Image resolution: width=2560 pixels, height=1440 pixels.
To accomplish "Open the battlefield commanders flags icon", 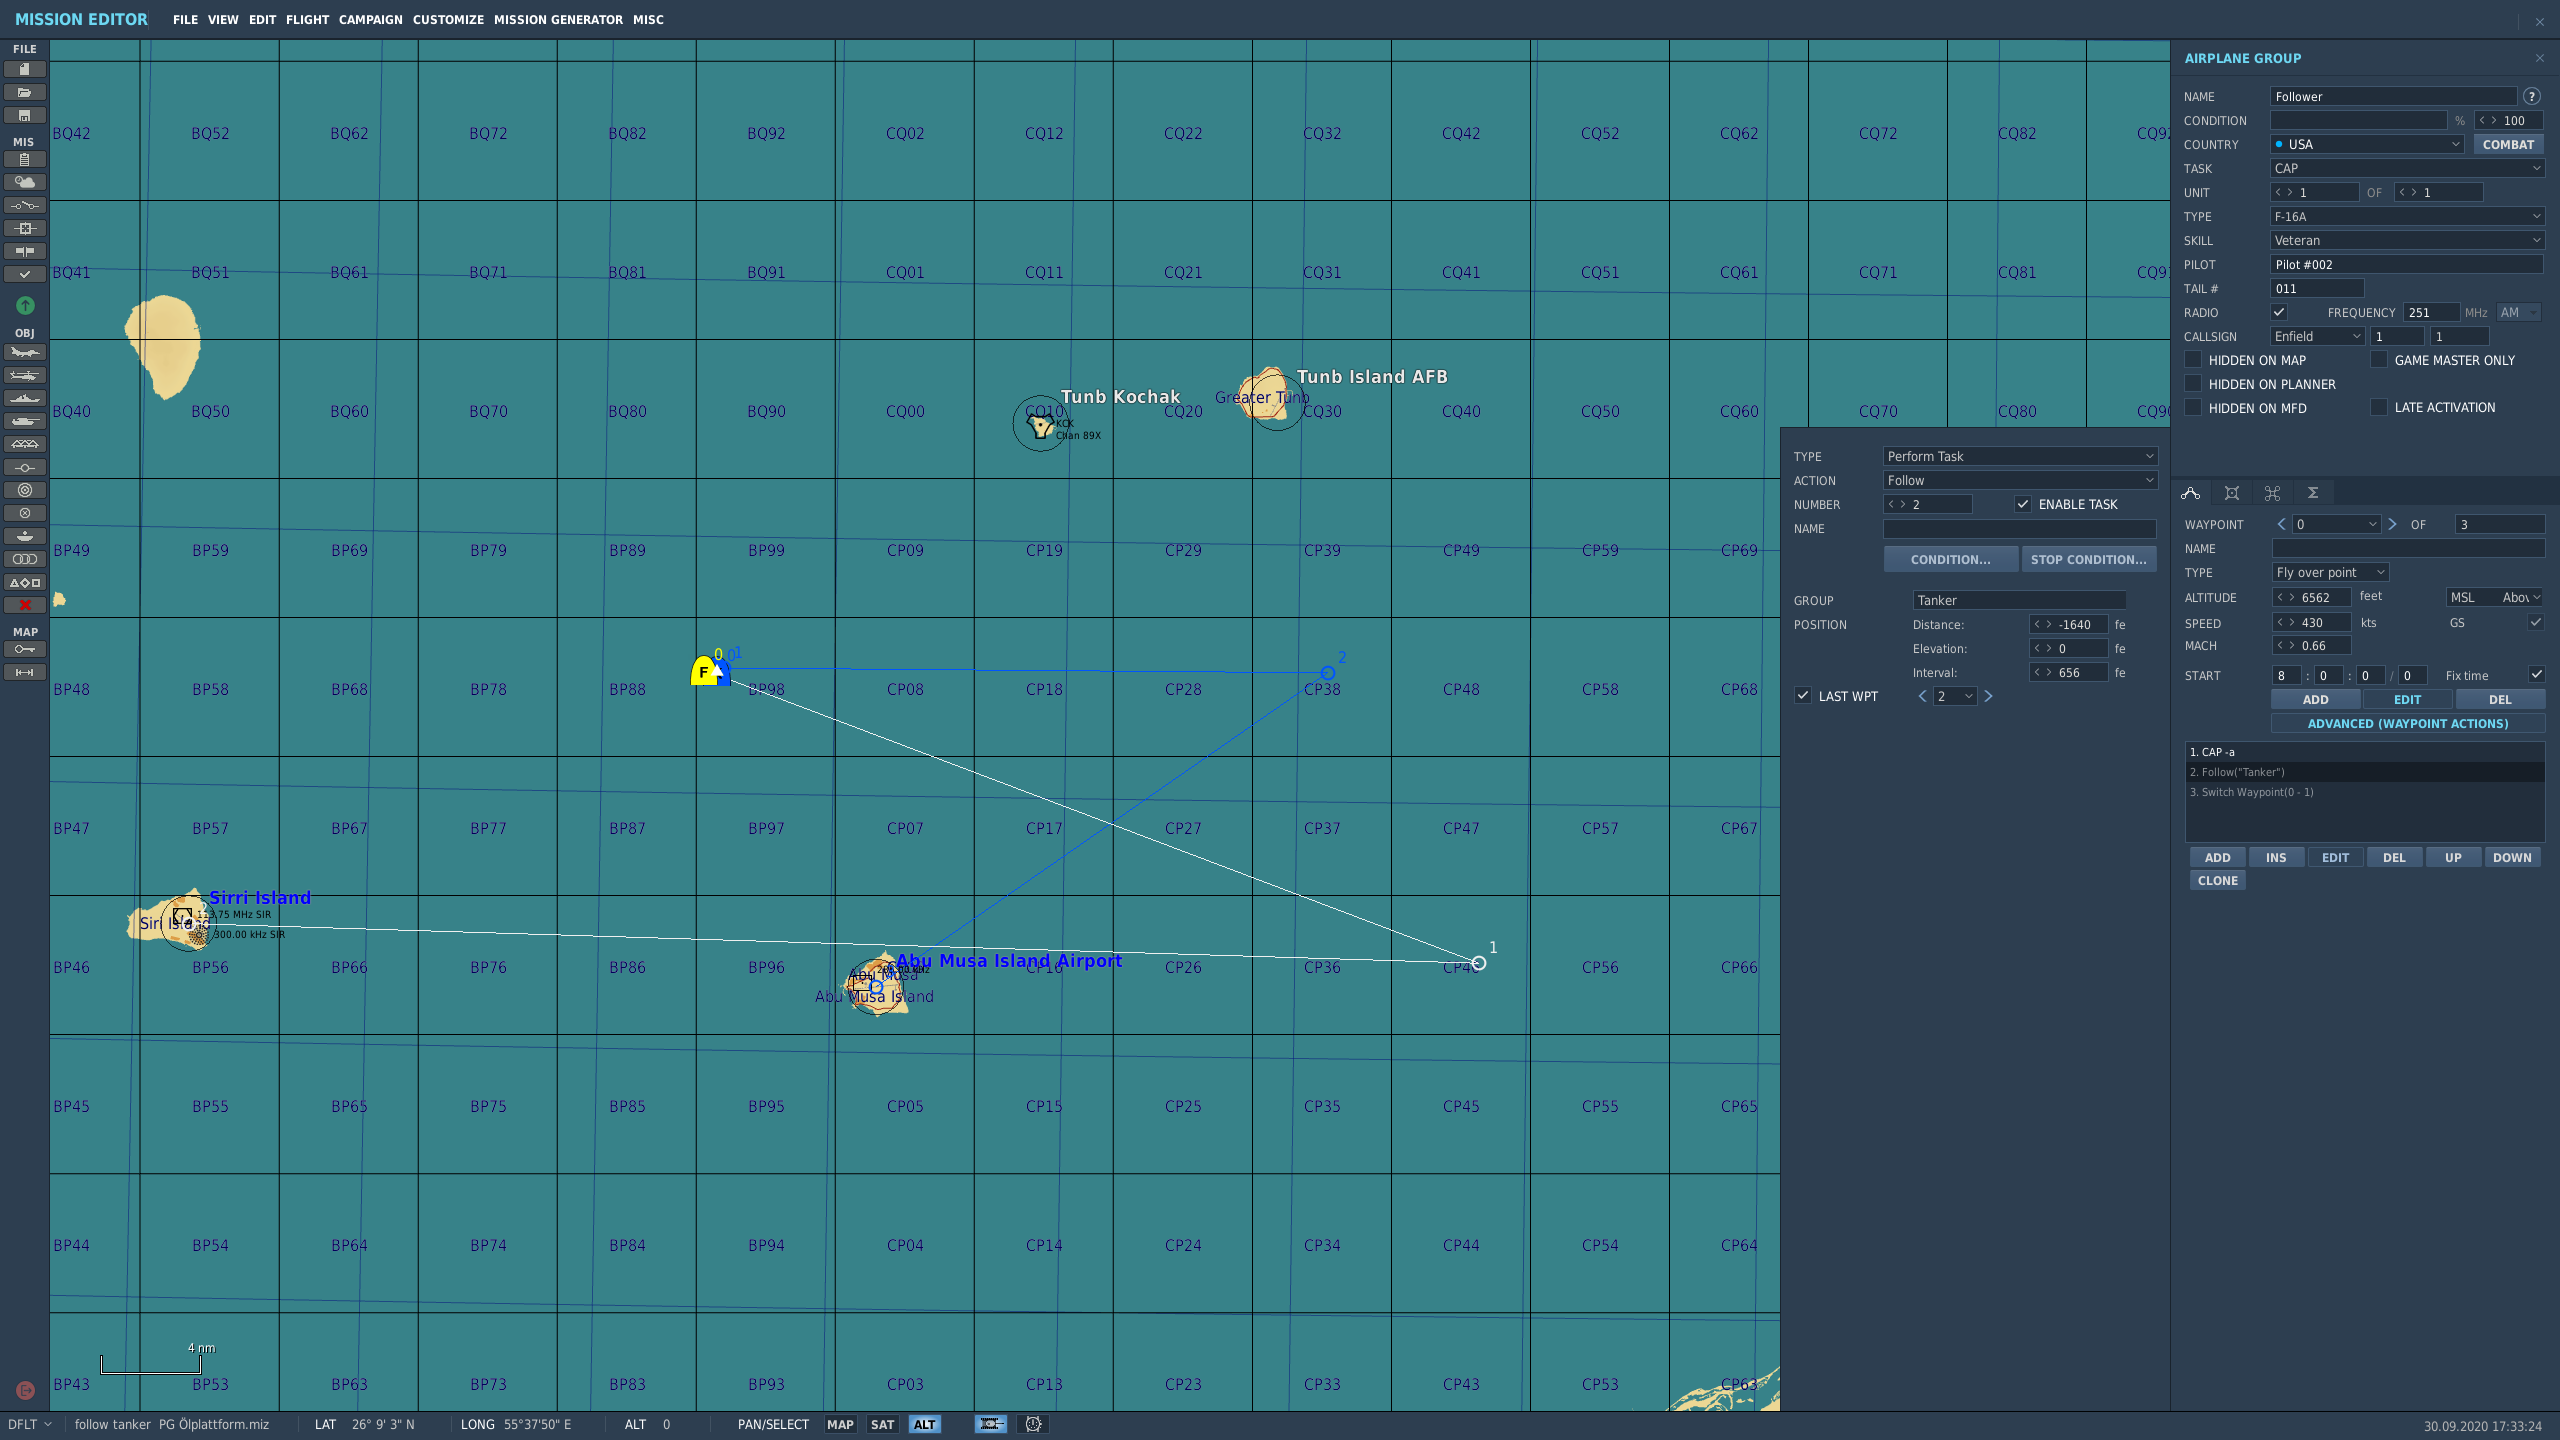I will [x=25, y=251].
